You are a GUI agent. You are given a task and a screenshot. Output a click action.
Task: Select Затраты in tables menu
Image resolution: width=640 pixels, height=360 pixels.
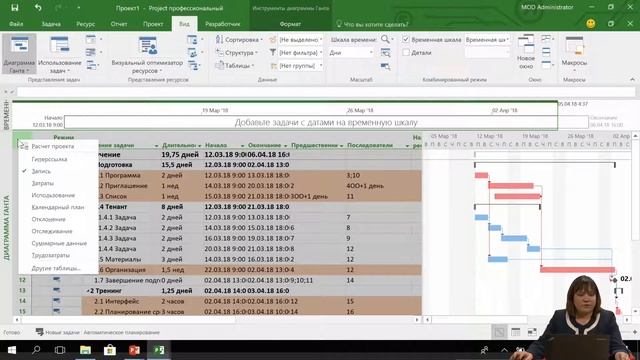[x=42, y=183]
